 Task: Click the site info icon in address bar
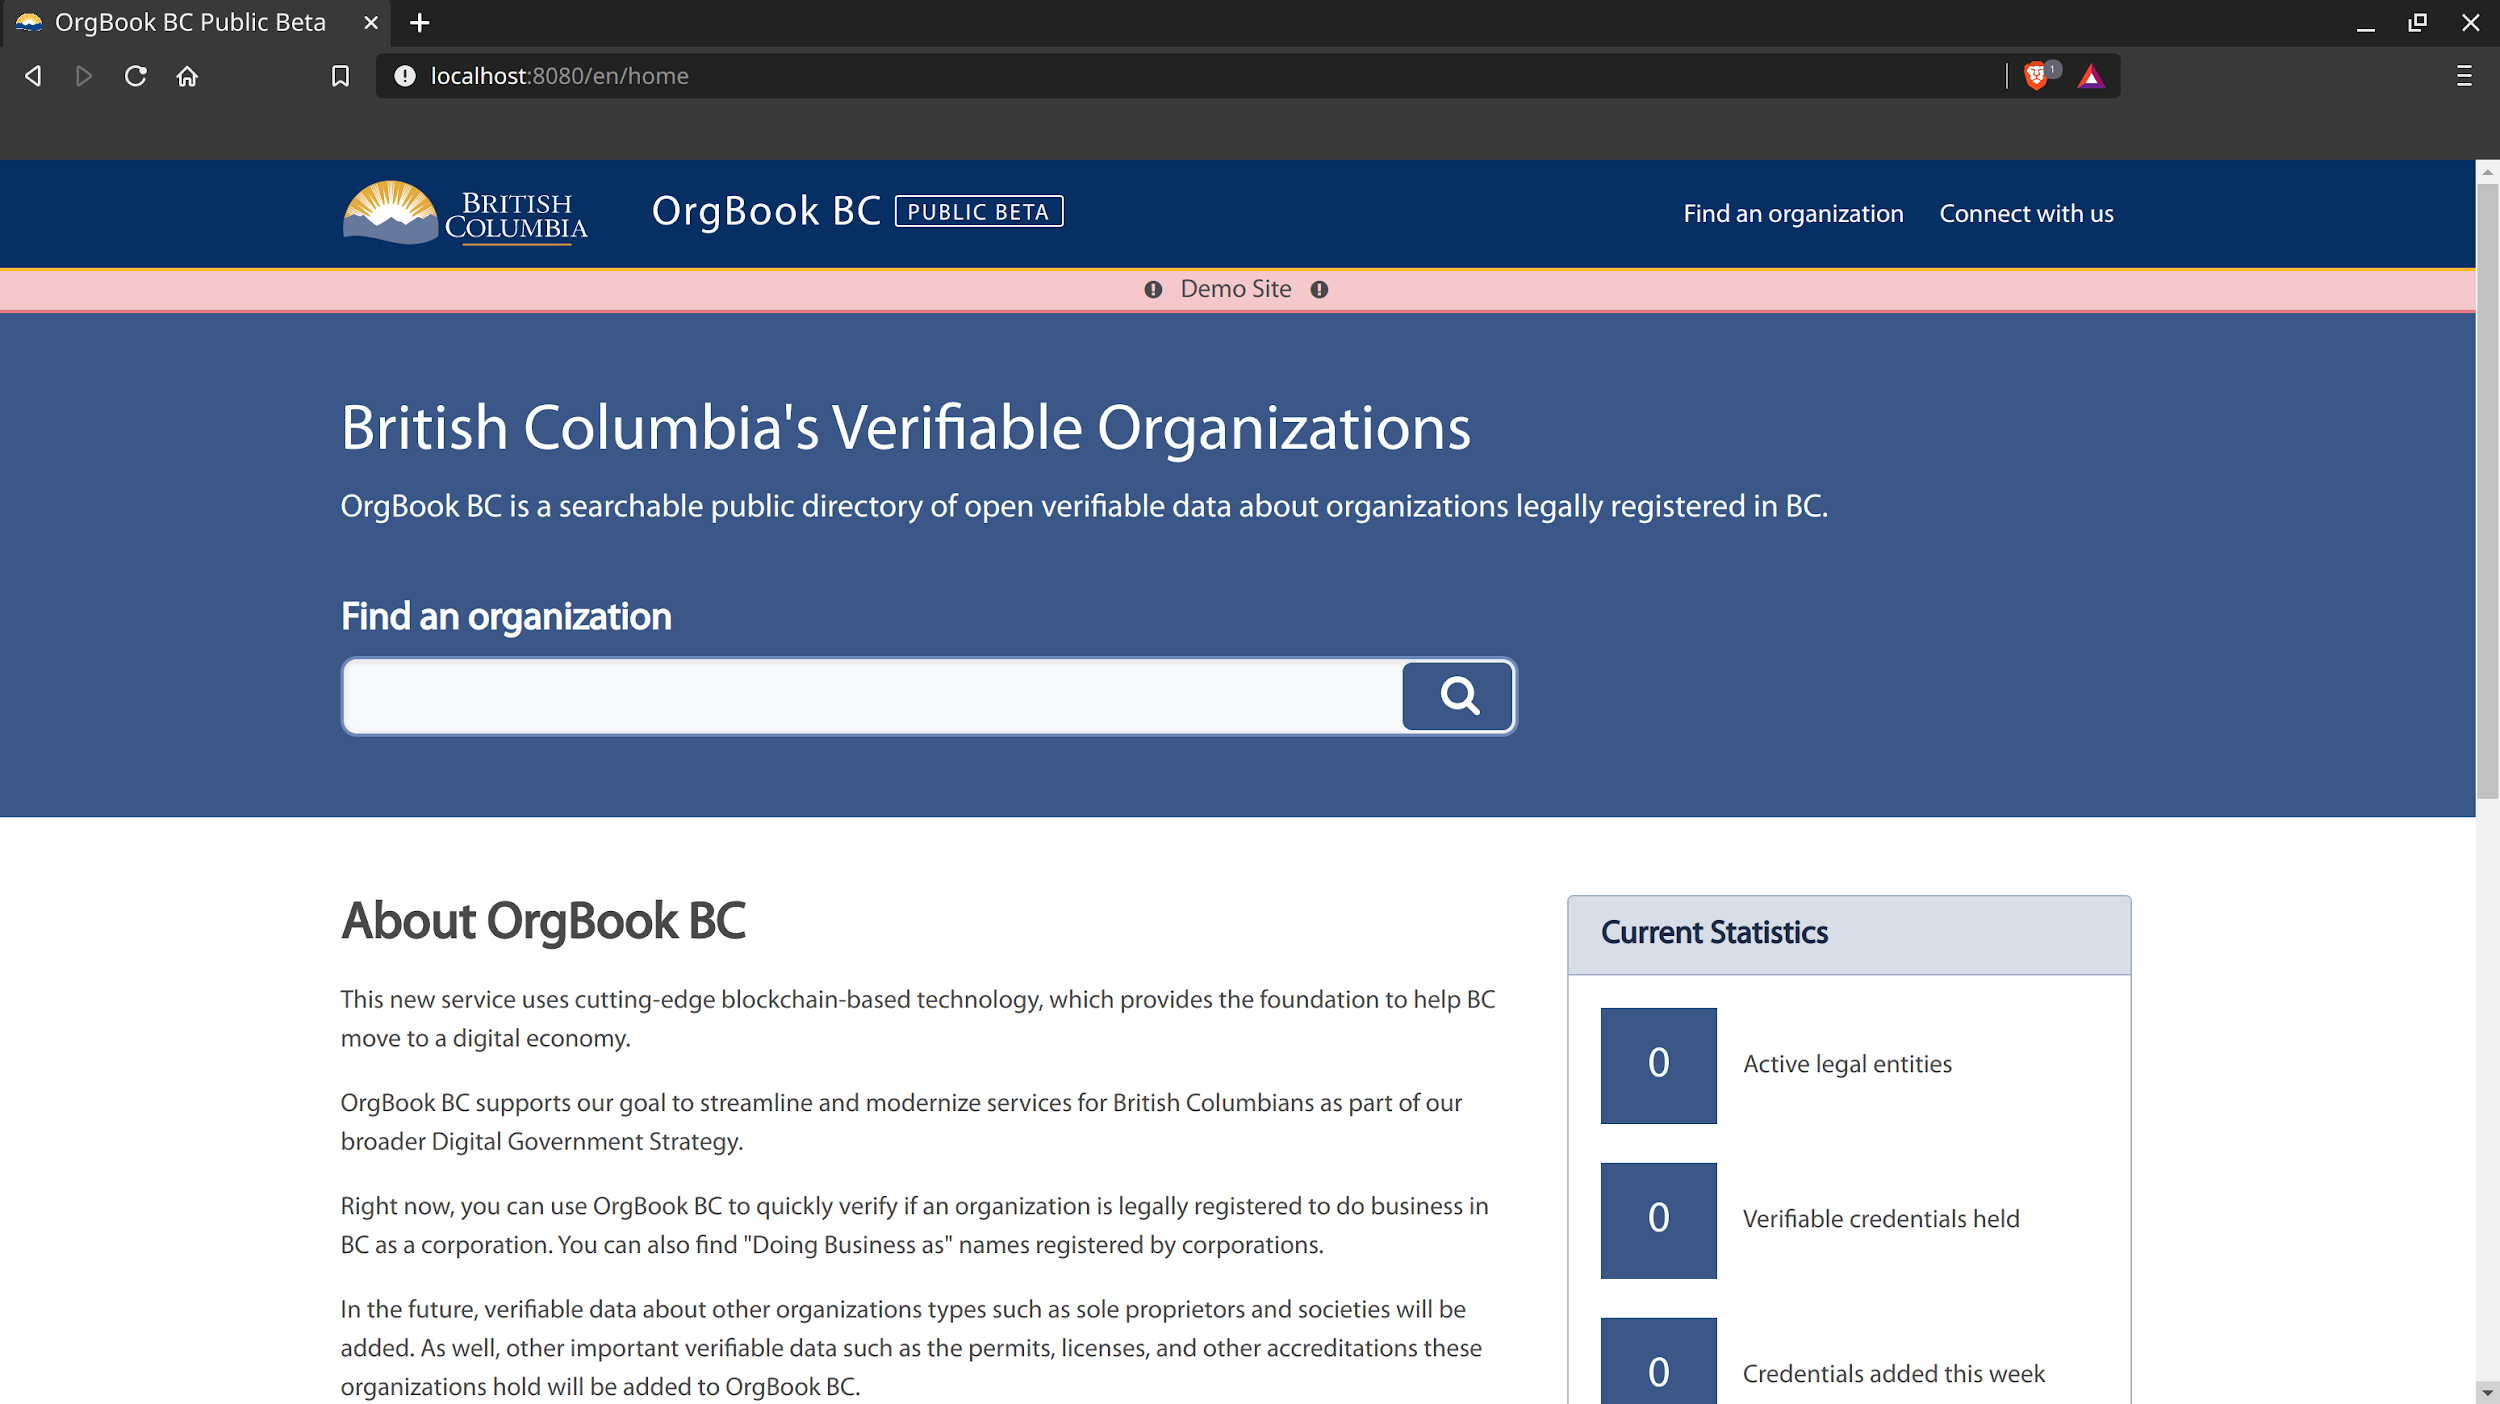click(x=404, y=76)
